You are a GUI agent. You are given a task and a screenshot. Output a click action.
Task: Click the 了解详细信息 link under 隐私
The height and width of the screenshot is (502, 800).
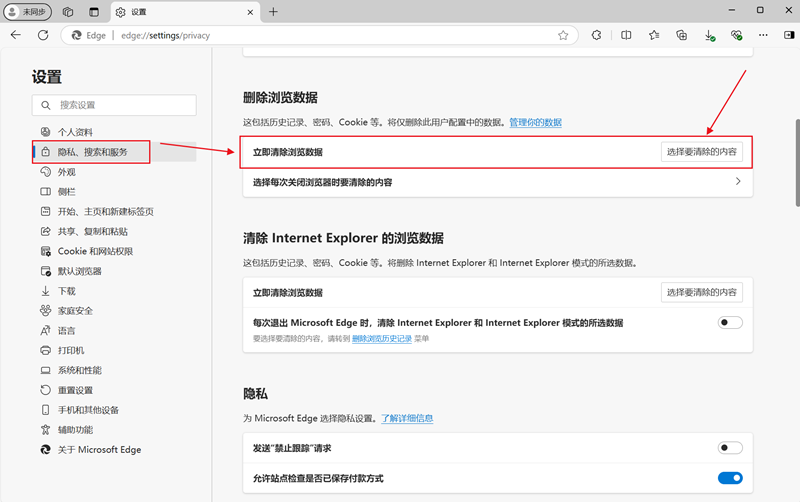point(407,418)
